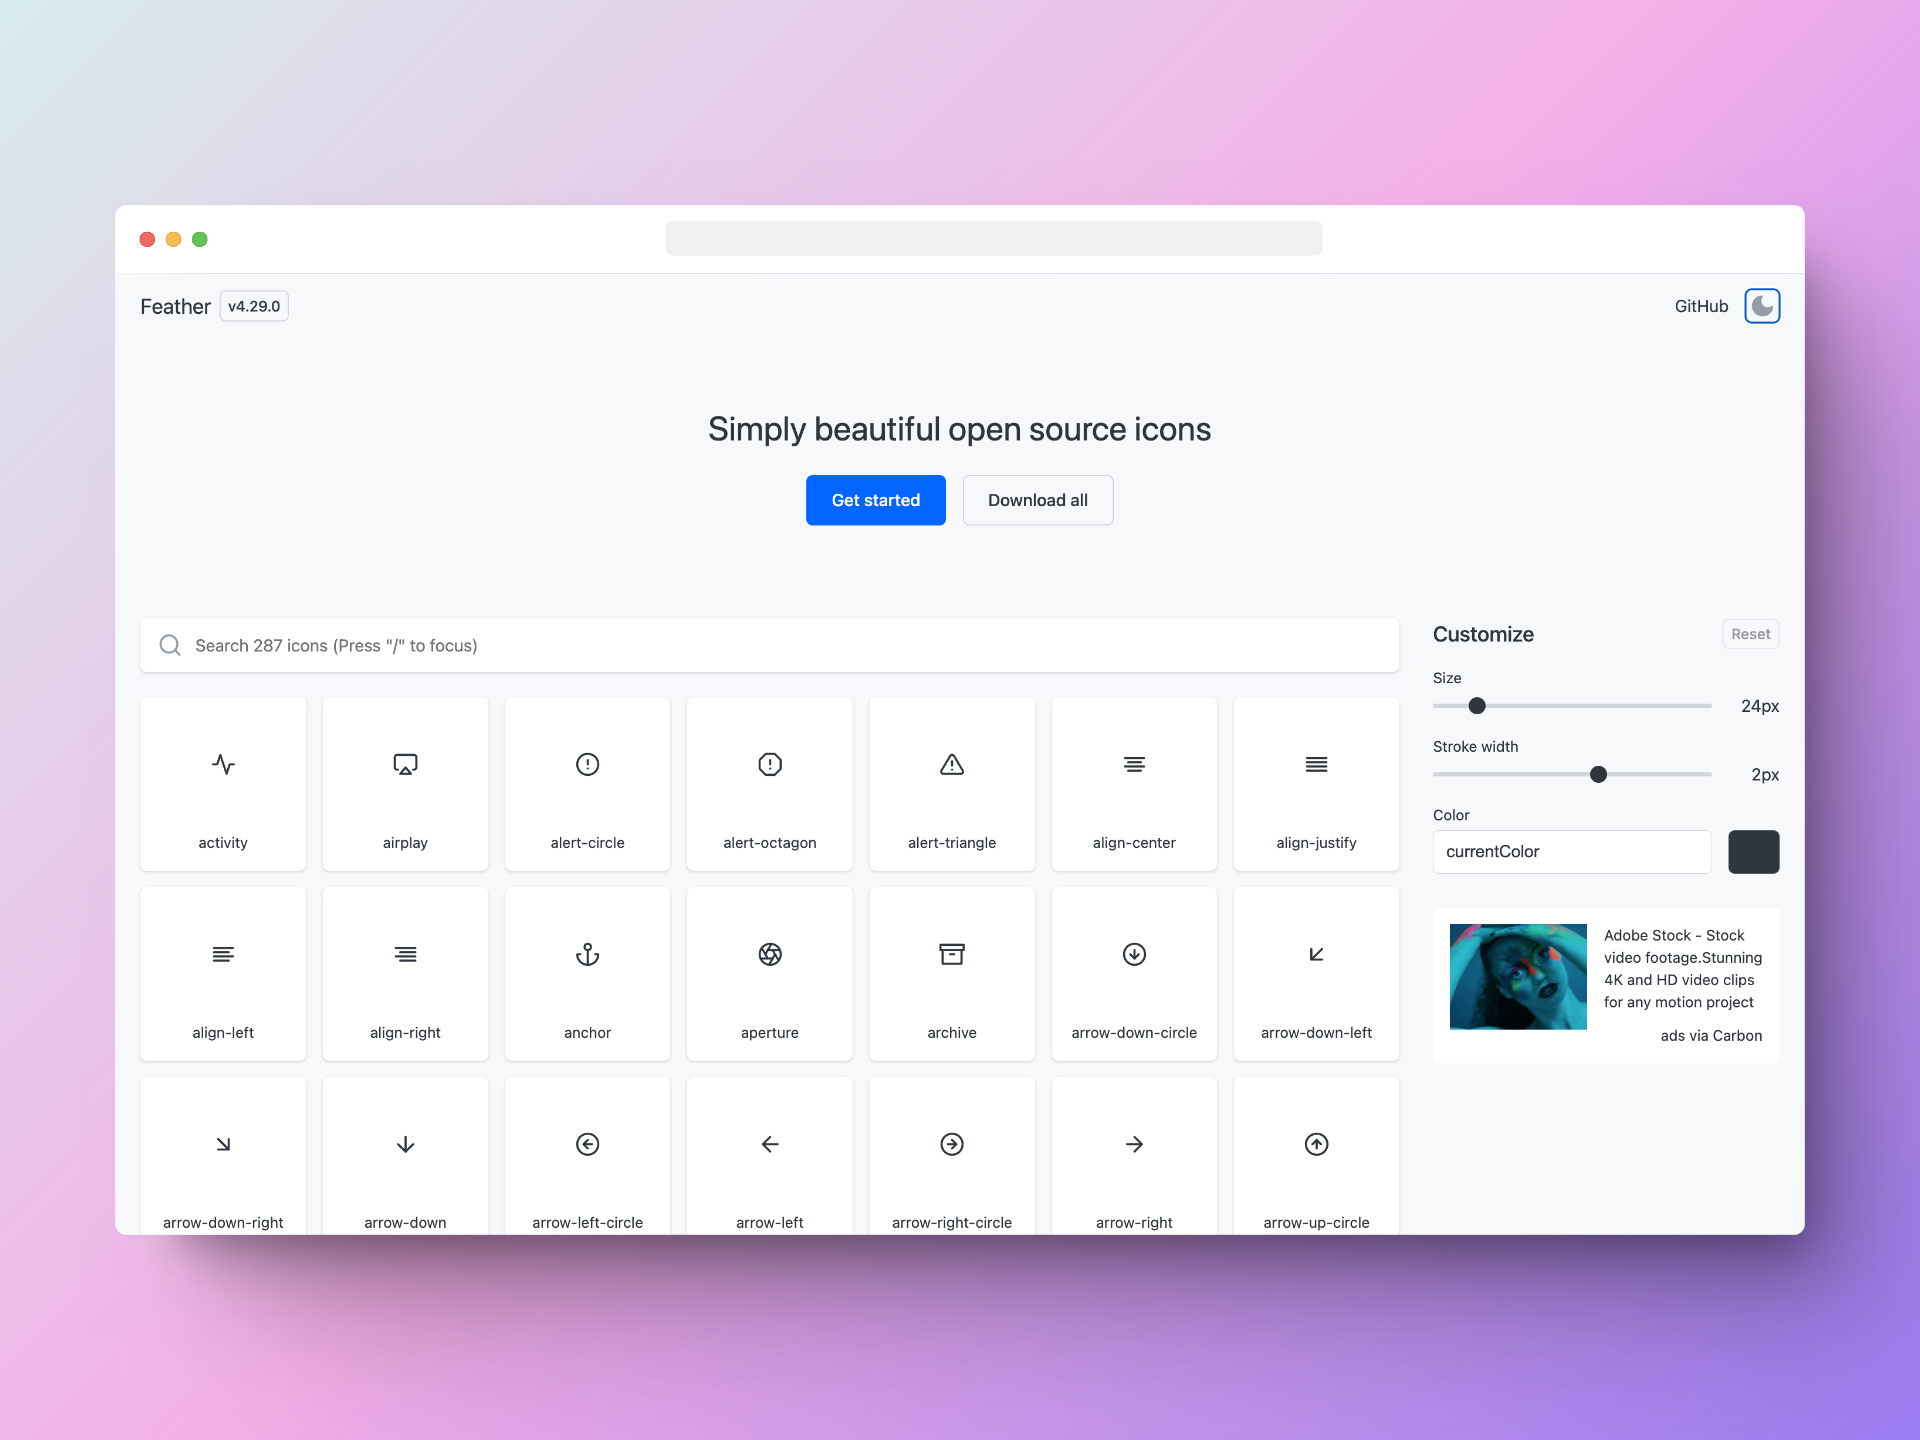
Task: Open the GitHub link
Action: [x=1700, y=306]
